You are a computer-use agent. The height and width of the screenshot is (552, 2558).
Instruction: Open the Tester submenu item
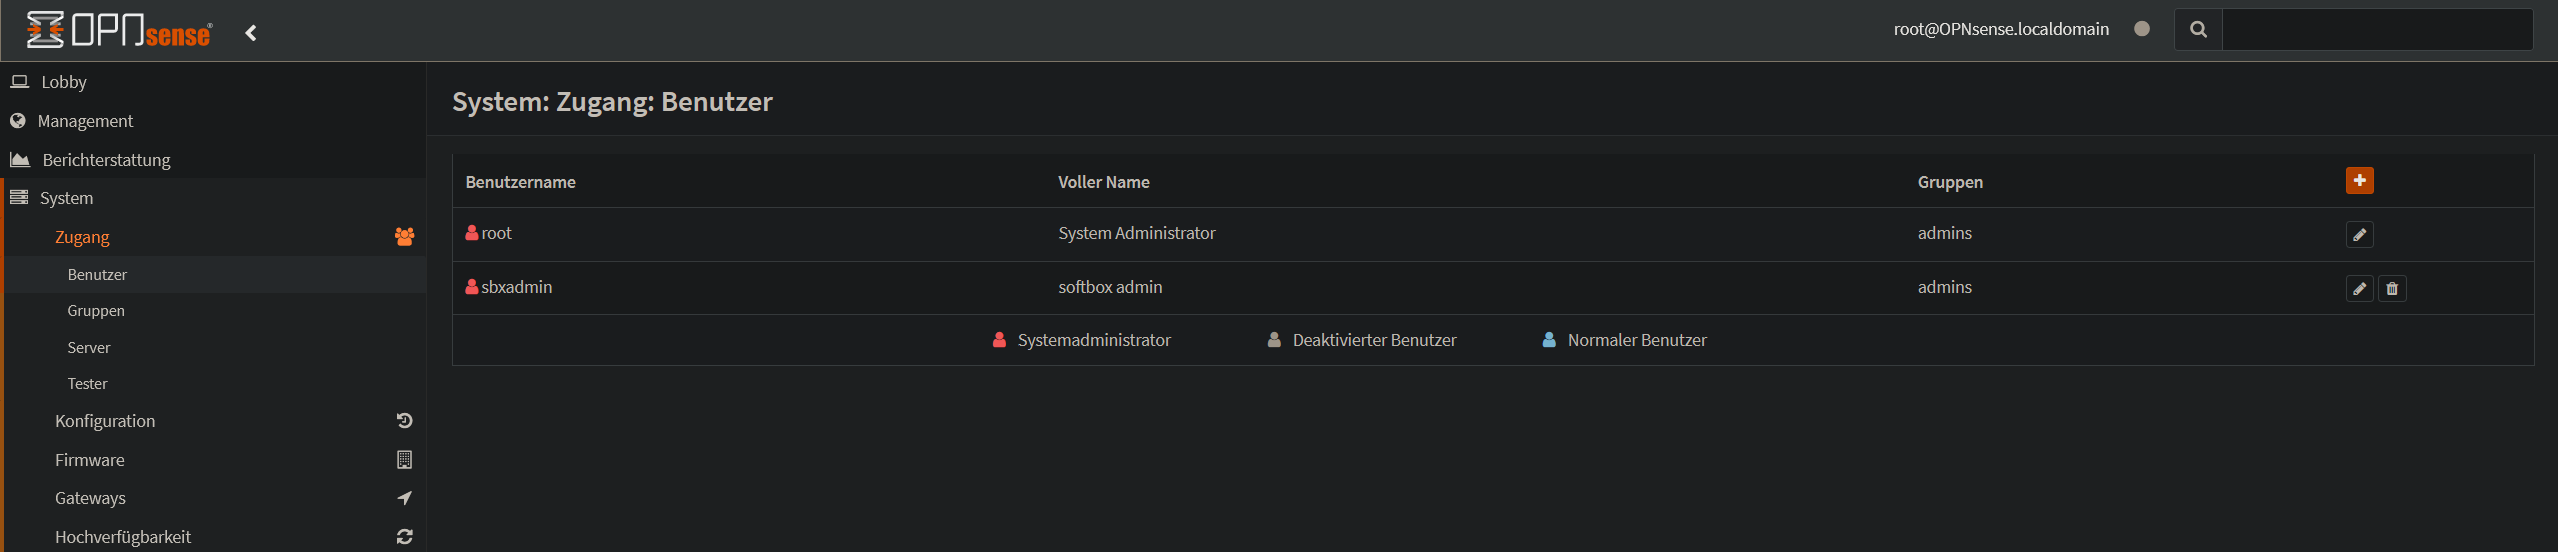(87, 384)
